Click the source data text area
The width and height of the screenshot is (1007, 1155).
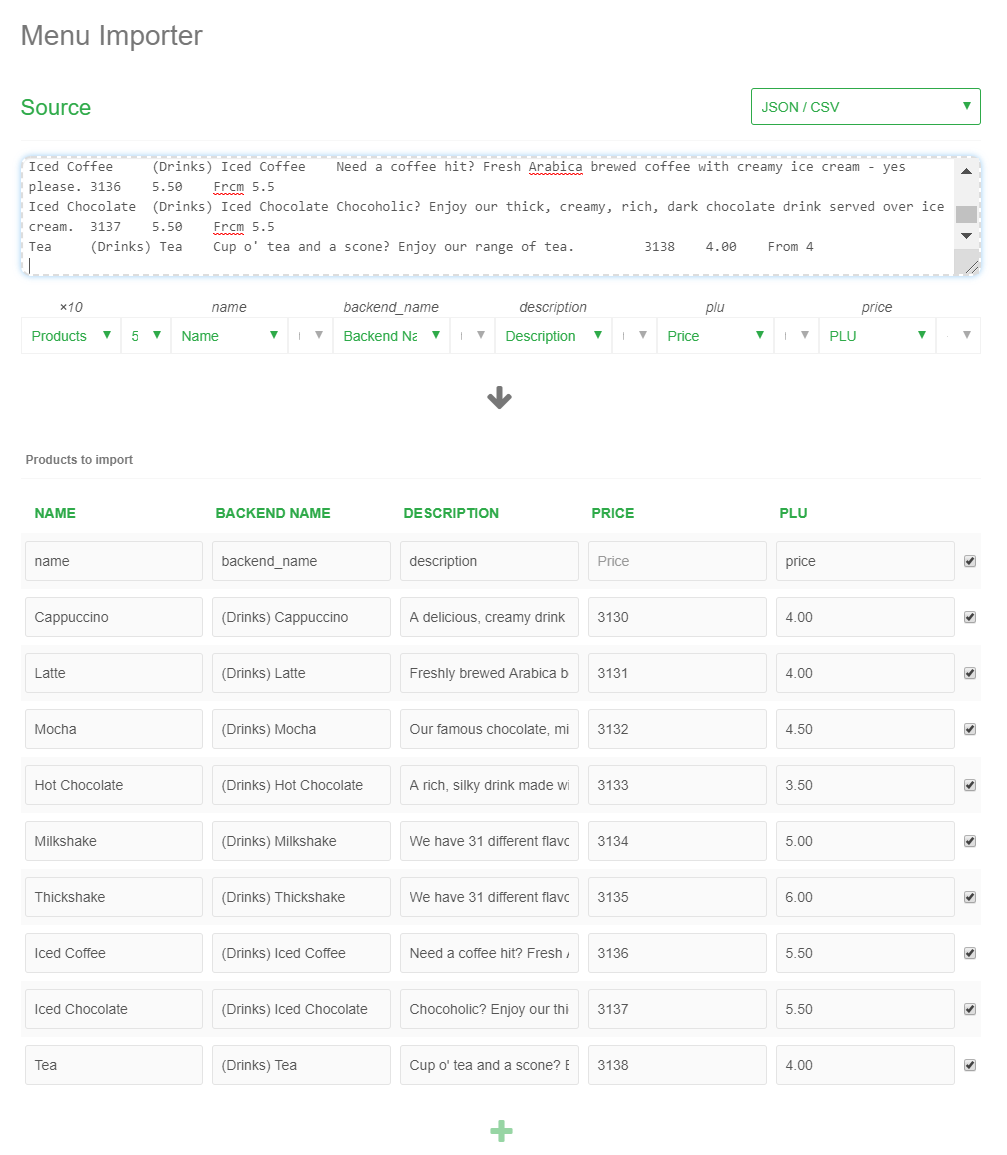coord(488,216)
